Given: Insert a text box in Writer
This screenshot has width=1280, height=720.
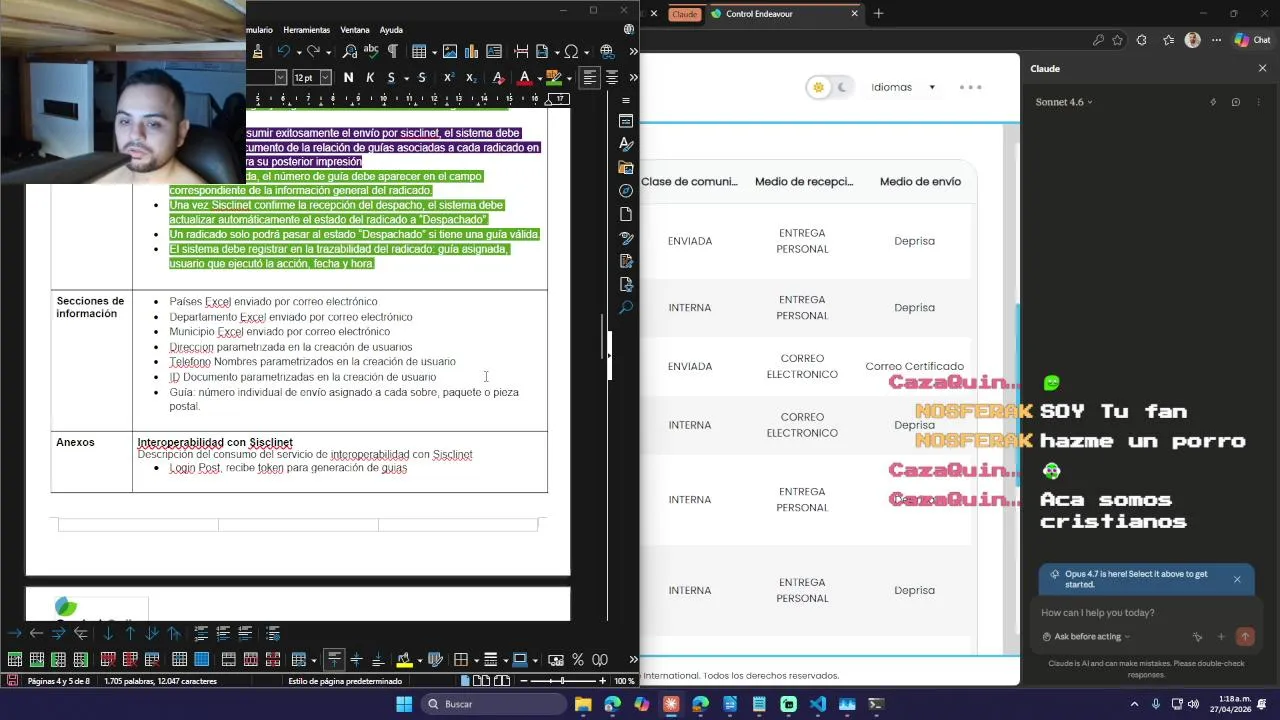Looking at the screenshot, I should [492, 52].
